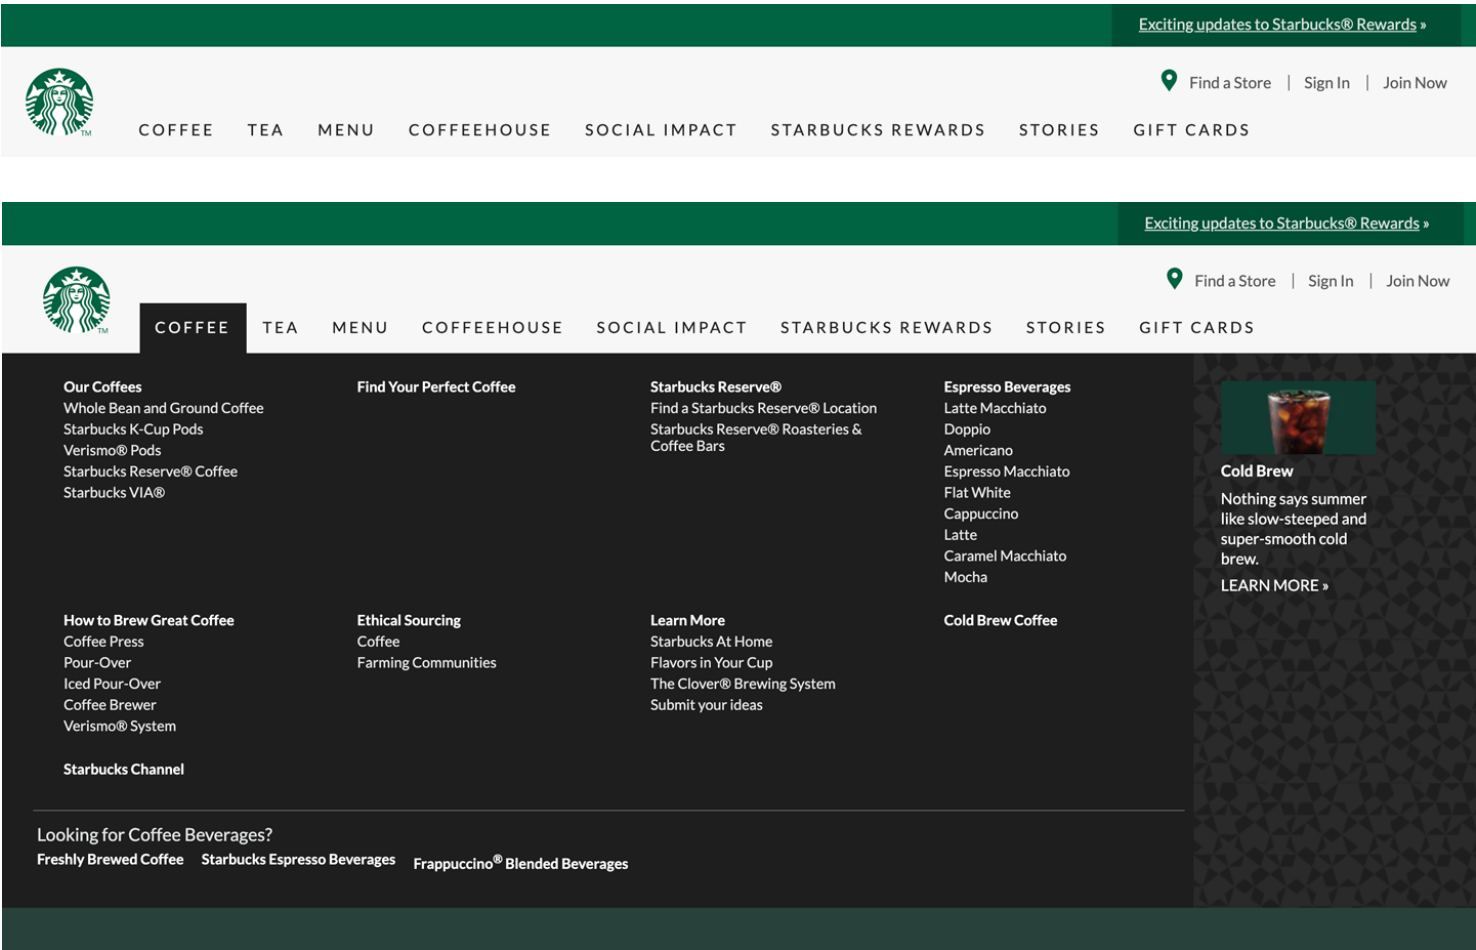Select Flat White
1476x950 pixels.
tap(977, 492)
